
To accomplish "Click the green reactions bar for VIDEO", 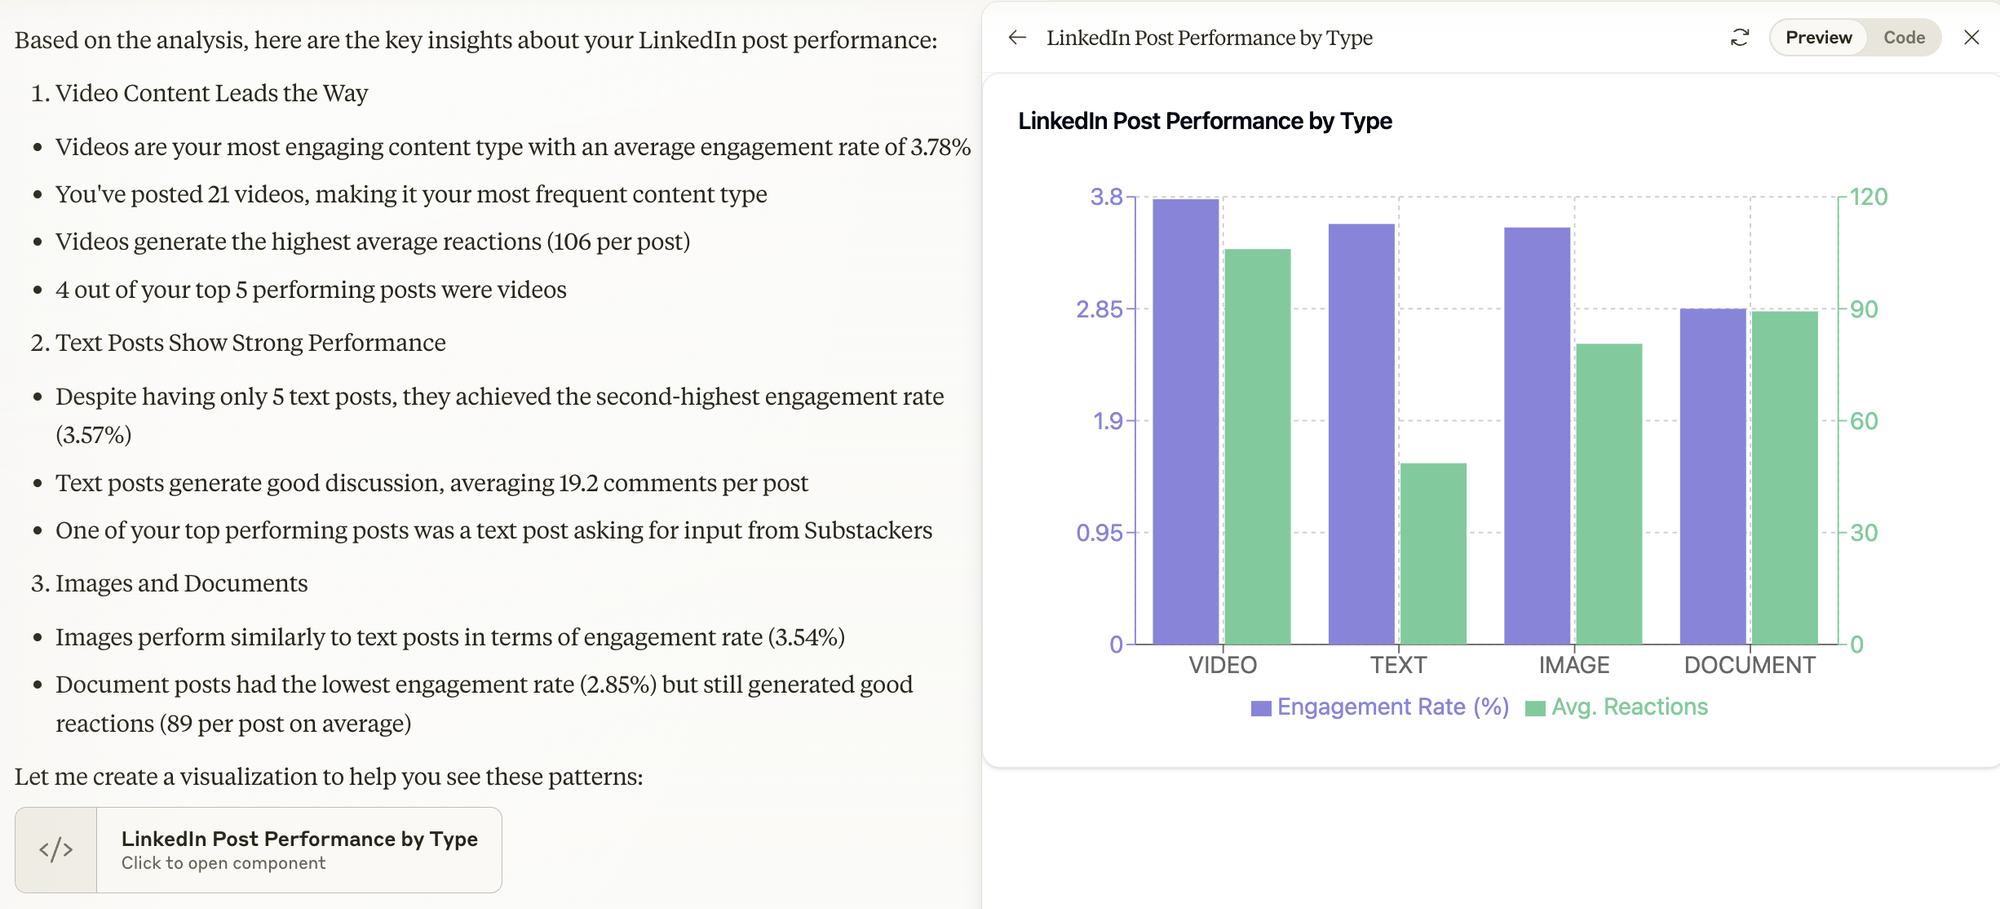I will point(1257,446).
